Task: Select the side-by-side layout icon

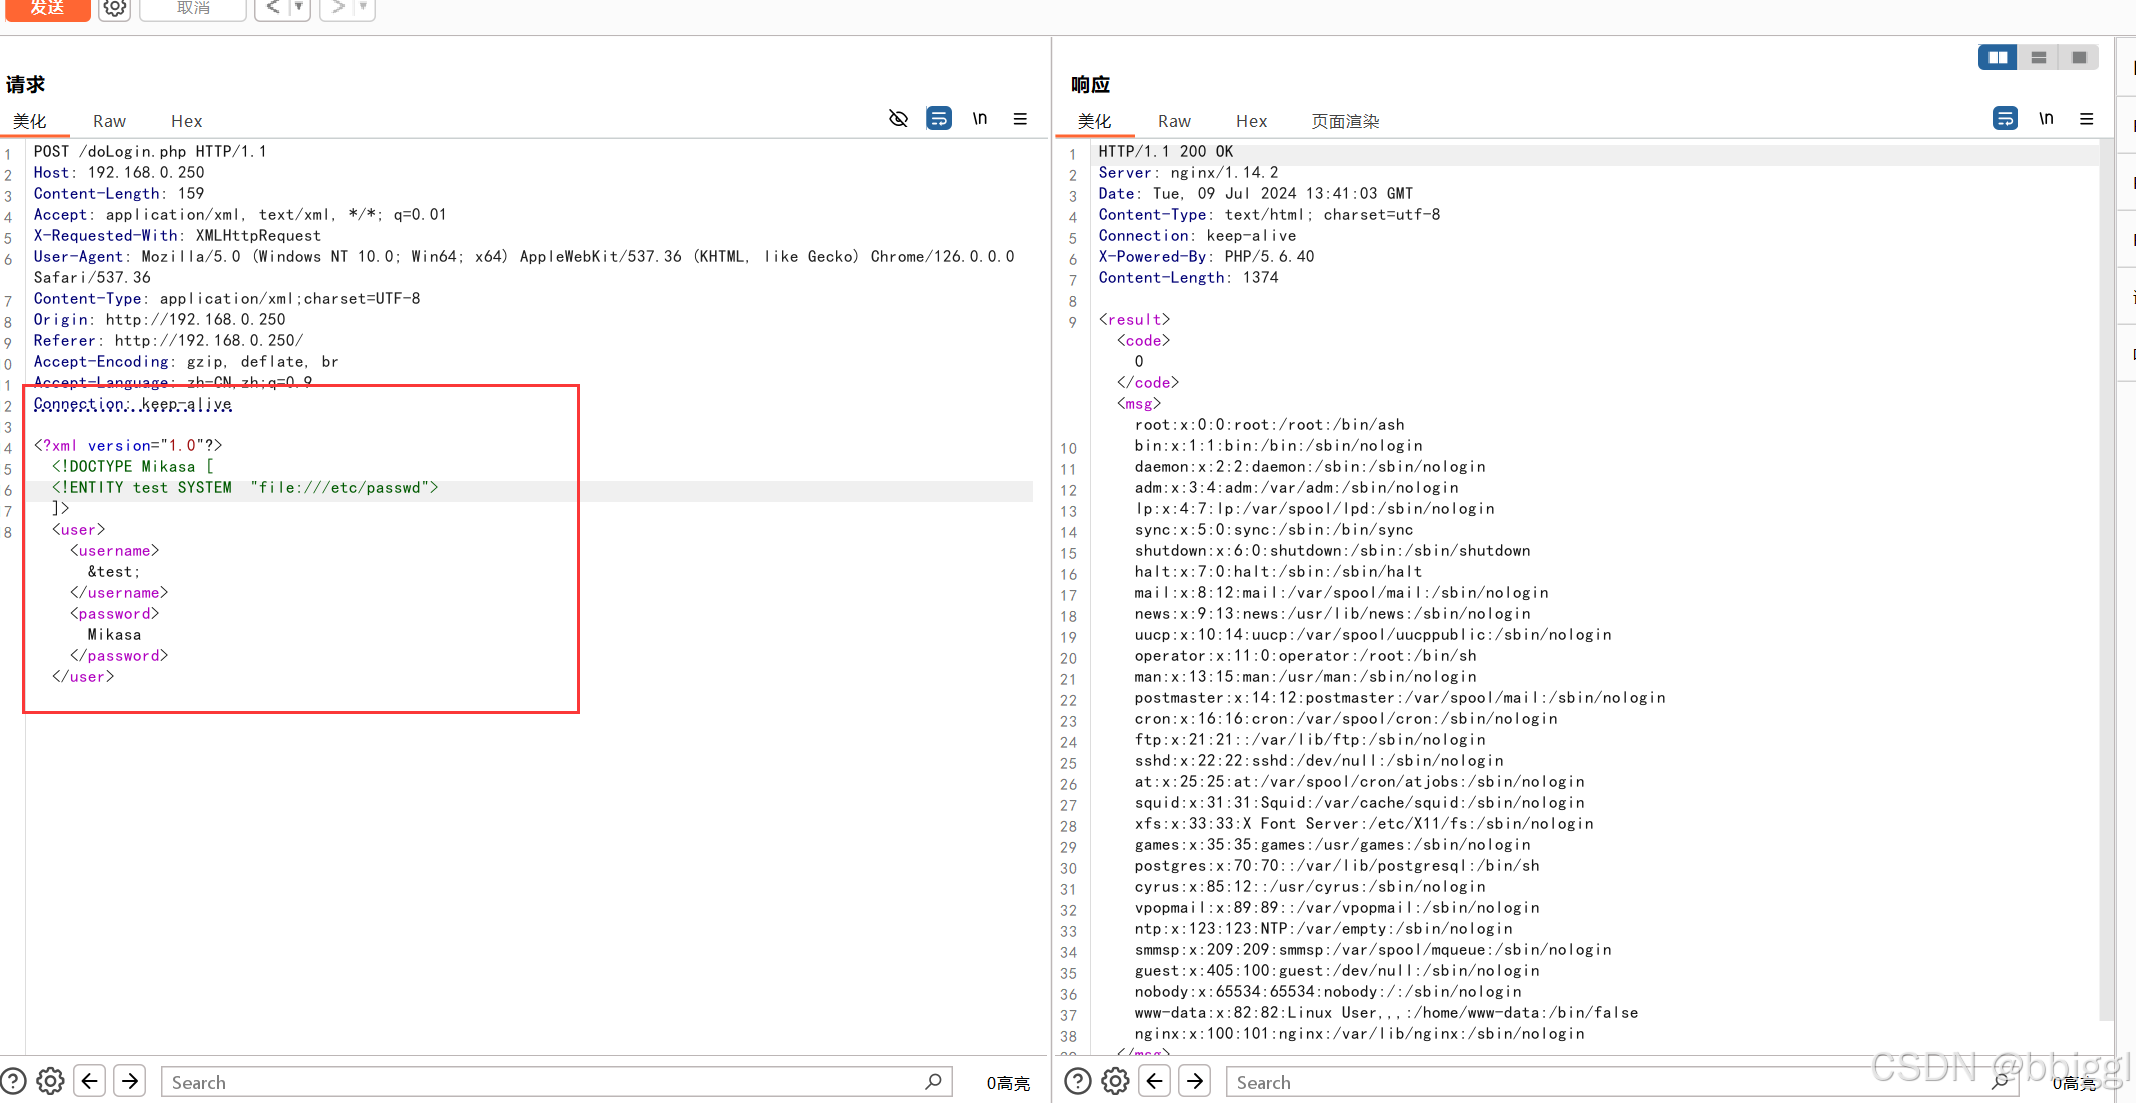Action: [x=1997, y=58]
